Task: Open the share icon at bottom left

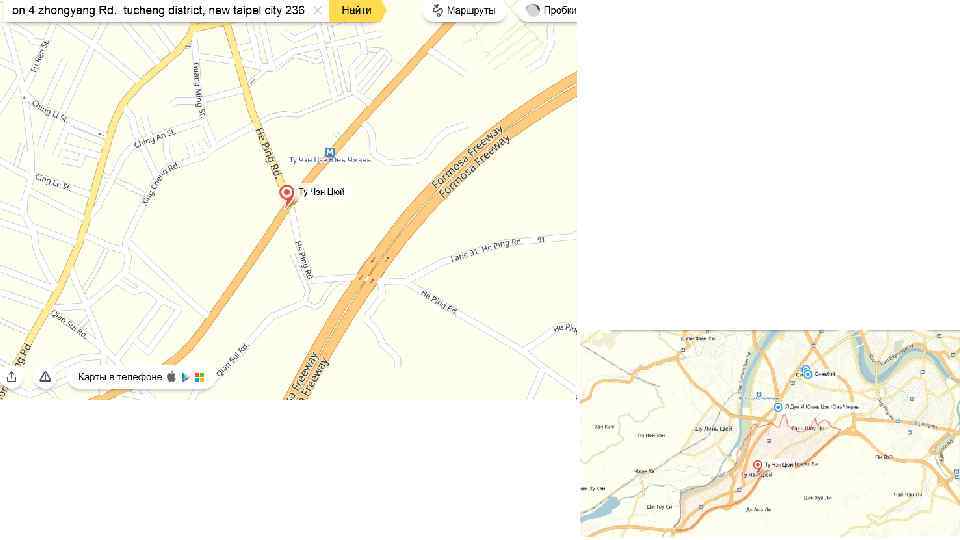Action: tap(12, 377)
